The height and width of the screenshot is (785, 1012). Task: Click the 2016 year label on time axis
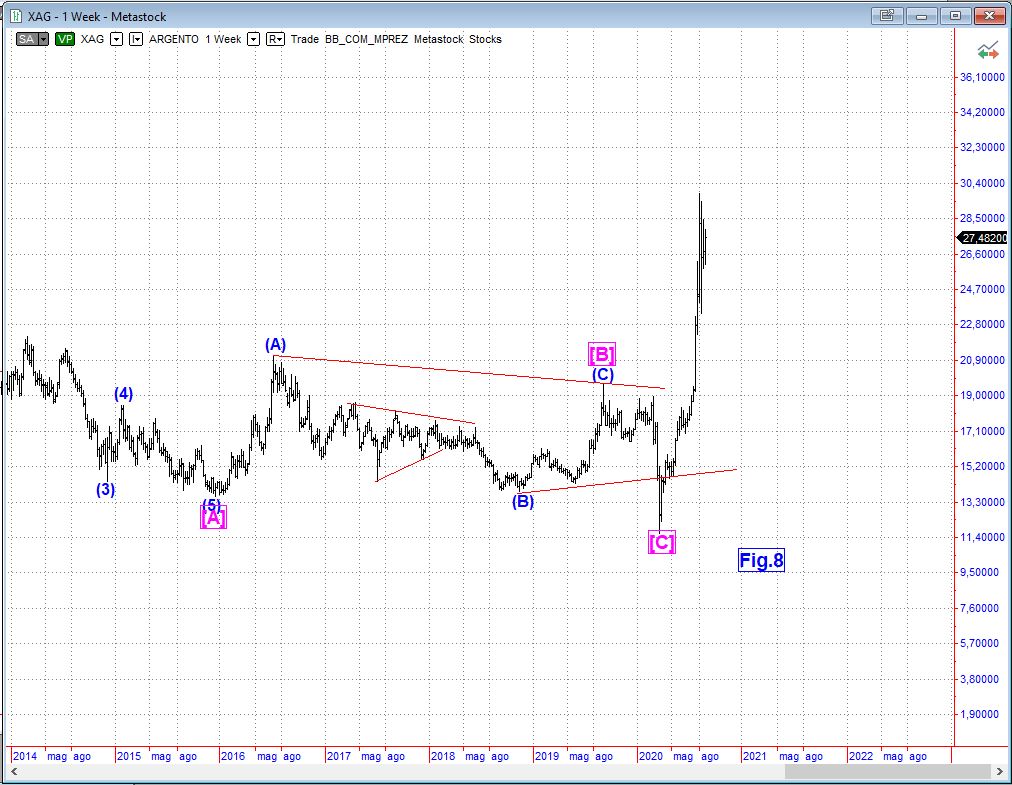[233, 756]
